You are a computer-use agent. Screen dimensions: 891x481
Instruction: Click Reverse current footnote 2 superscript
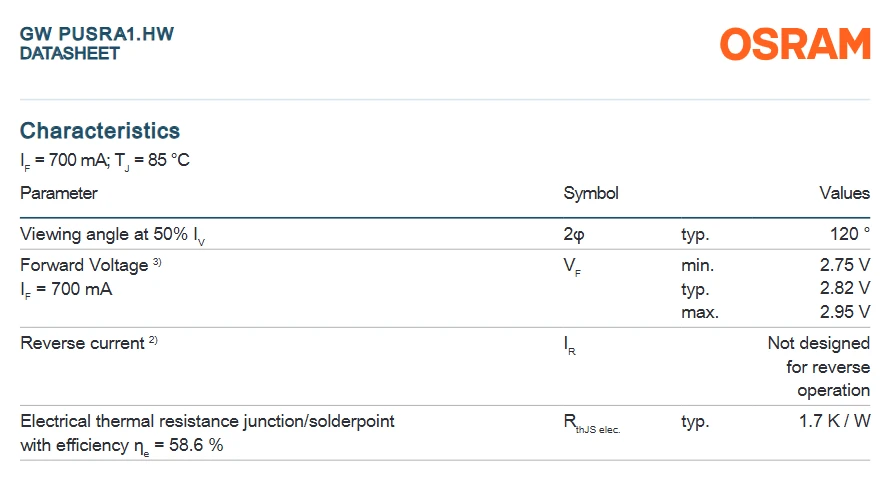tap(153, 340)
